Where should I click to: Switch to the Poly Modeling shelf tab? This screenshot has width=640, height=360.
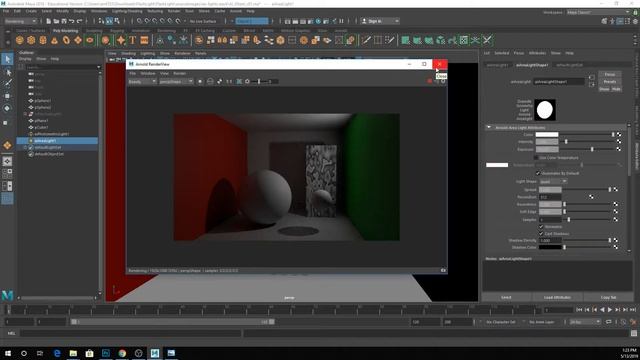click(65, 31)
